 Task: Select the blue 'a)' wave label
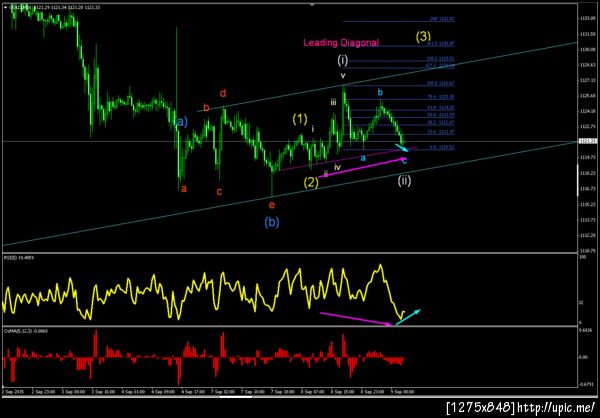point(182,122)
